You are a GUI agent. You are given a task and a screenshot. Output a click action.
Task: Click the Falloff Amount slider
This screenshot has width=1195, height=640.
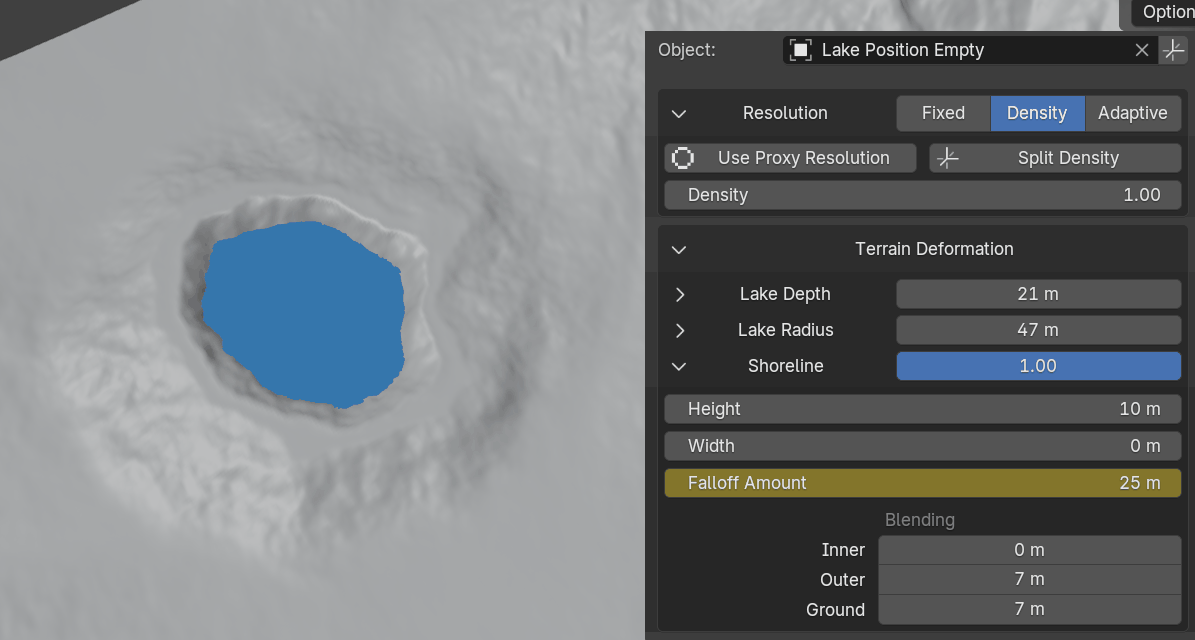[923, 483]
